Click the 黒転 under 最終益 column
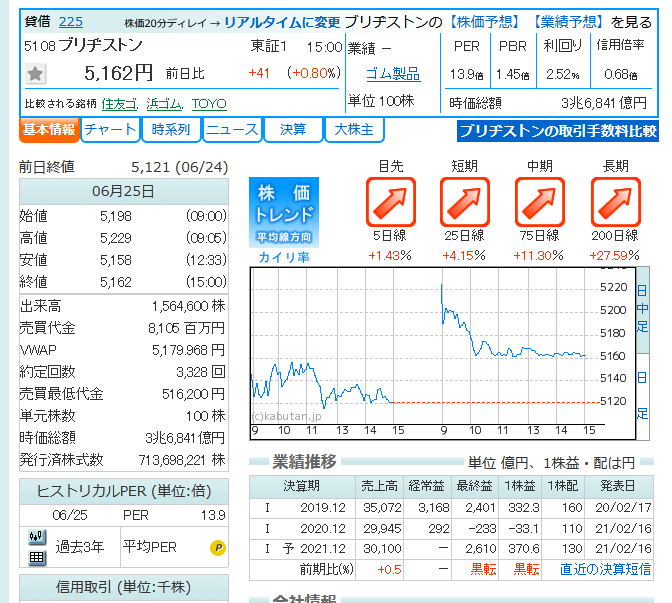Viewport: 672px width, 603px height. pyautogui.click(x=483, y=569)
